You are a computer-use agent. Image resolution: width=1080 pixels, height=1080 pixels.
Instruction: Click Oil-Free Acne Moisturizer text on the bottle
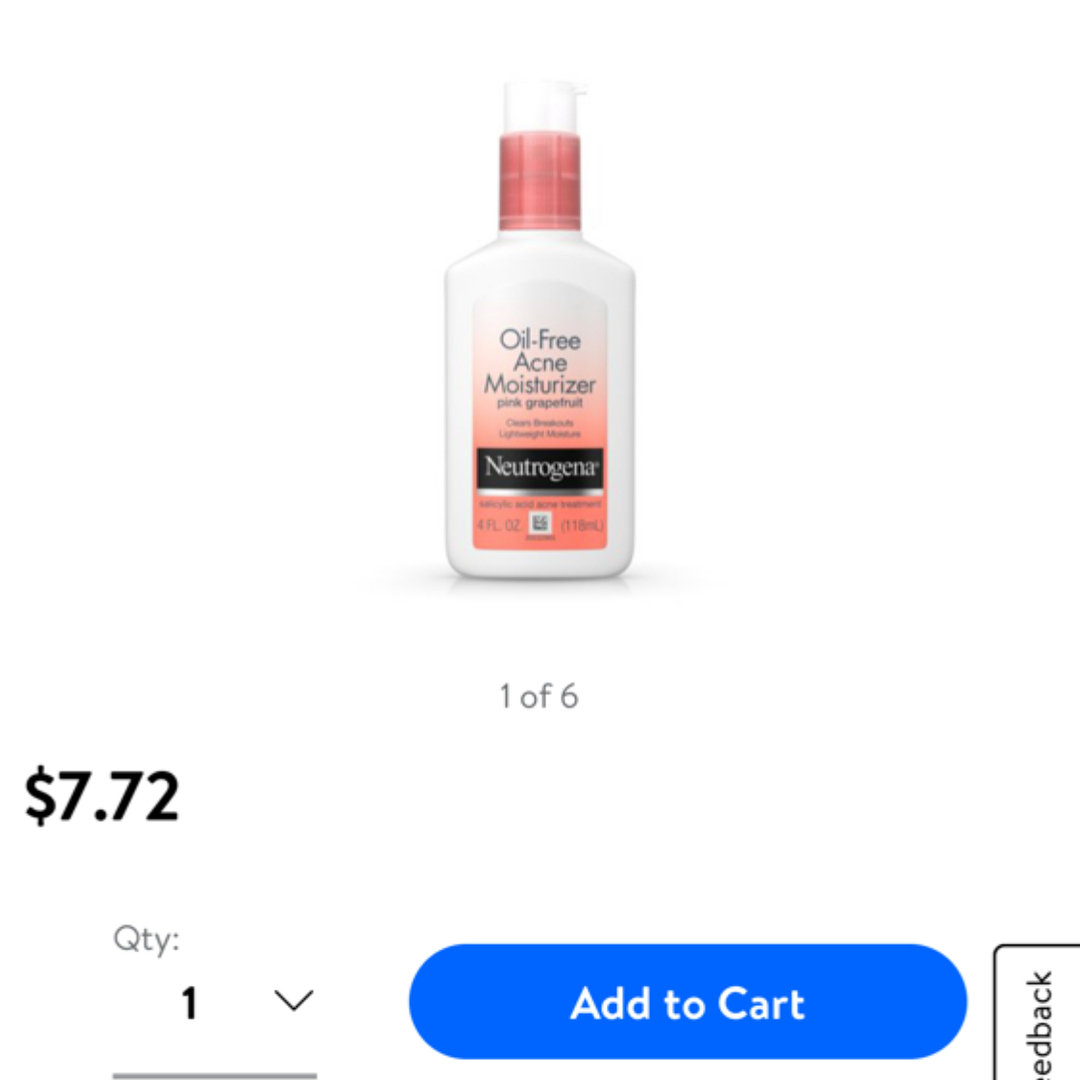click(539, 362)
